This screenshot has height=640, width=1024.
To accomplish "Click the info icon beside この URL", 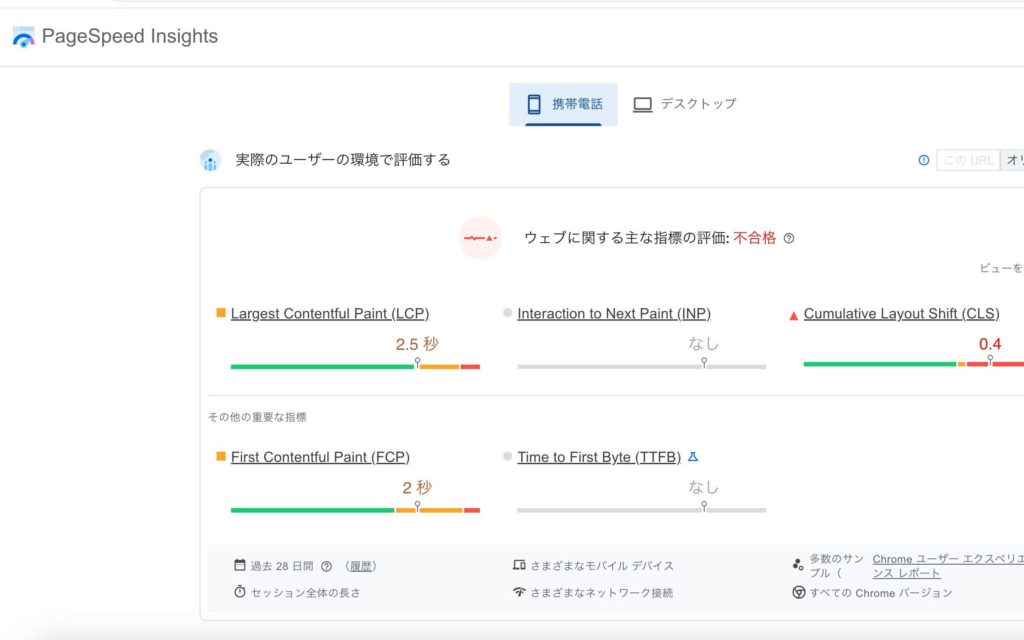I will tap(924, 160).
